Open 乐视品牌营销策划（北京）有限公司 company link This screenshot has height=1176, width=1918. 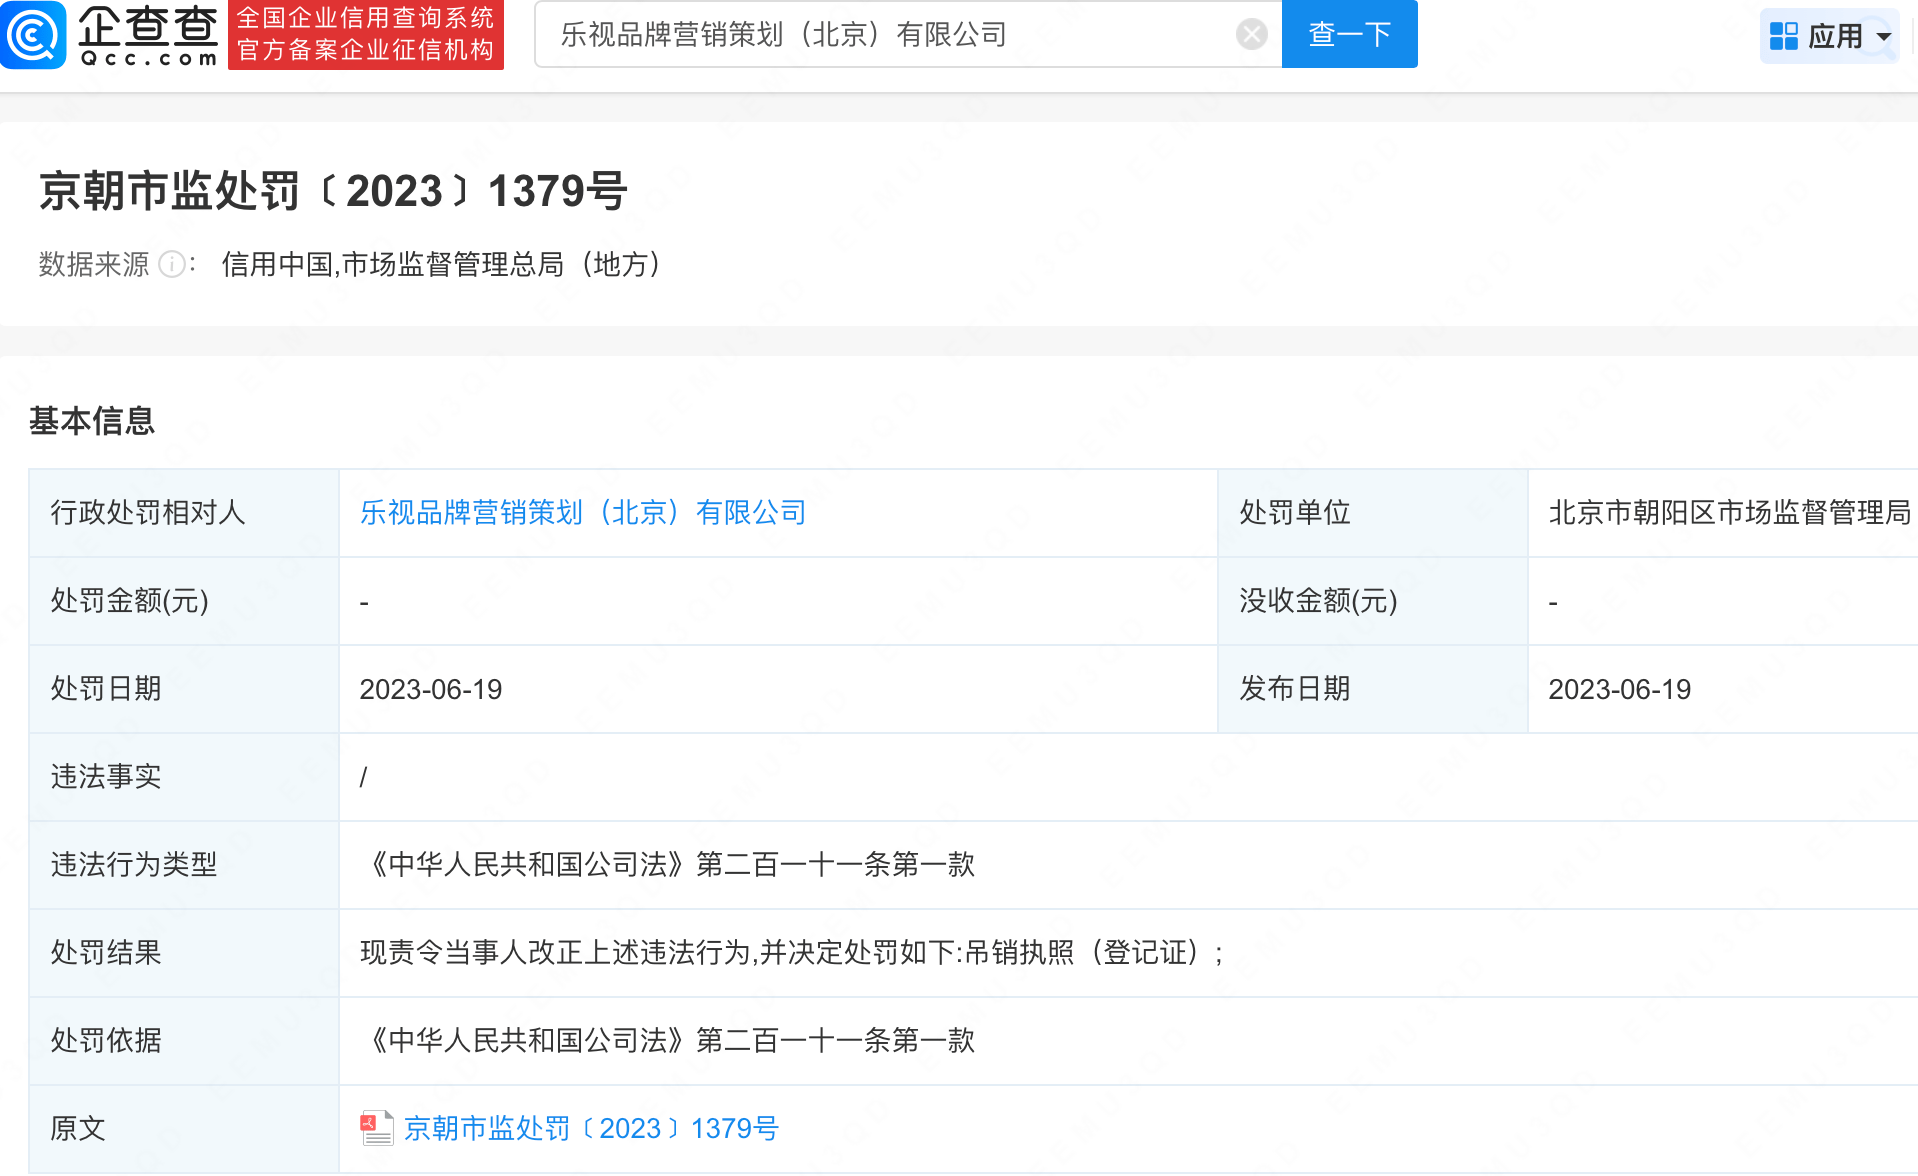(583, 513)
